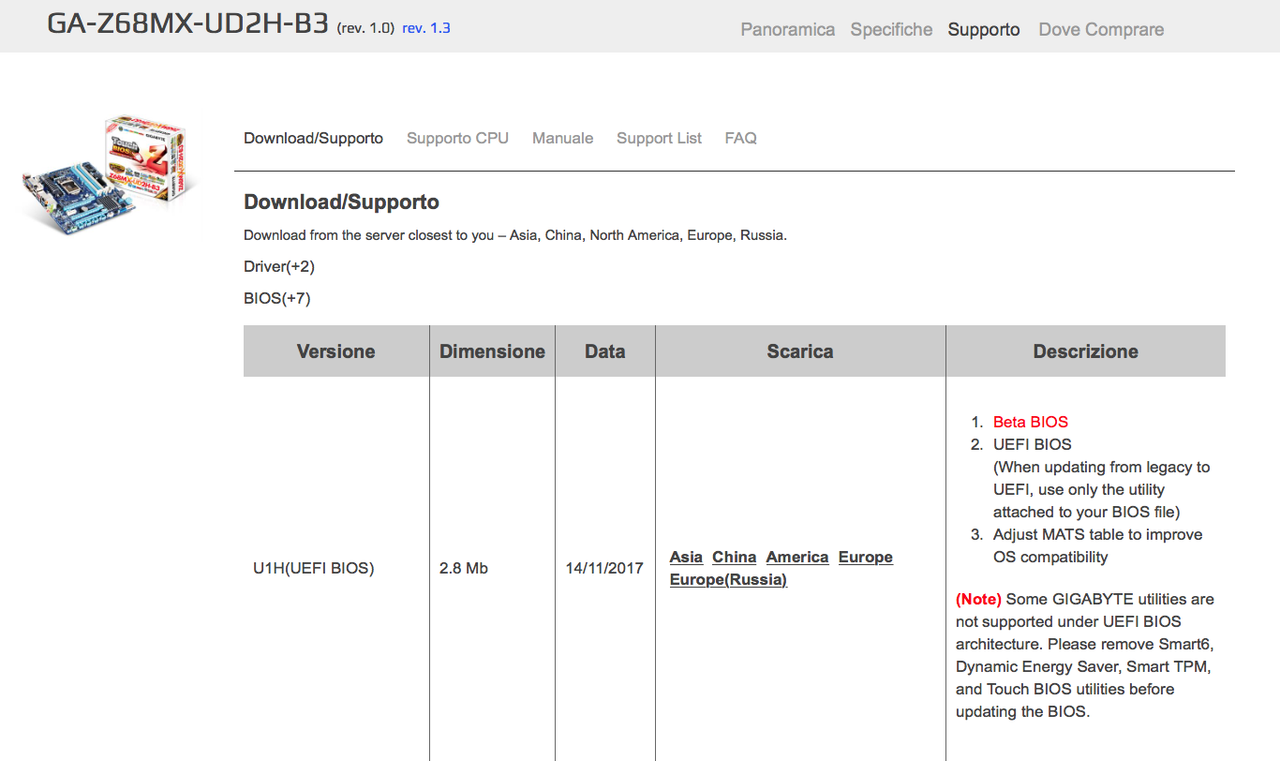Screen dimensions: 1280x761
Task: Expand the Driver(+2) section
Action: click(x=279, y=266)
